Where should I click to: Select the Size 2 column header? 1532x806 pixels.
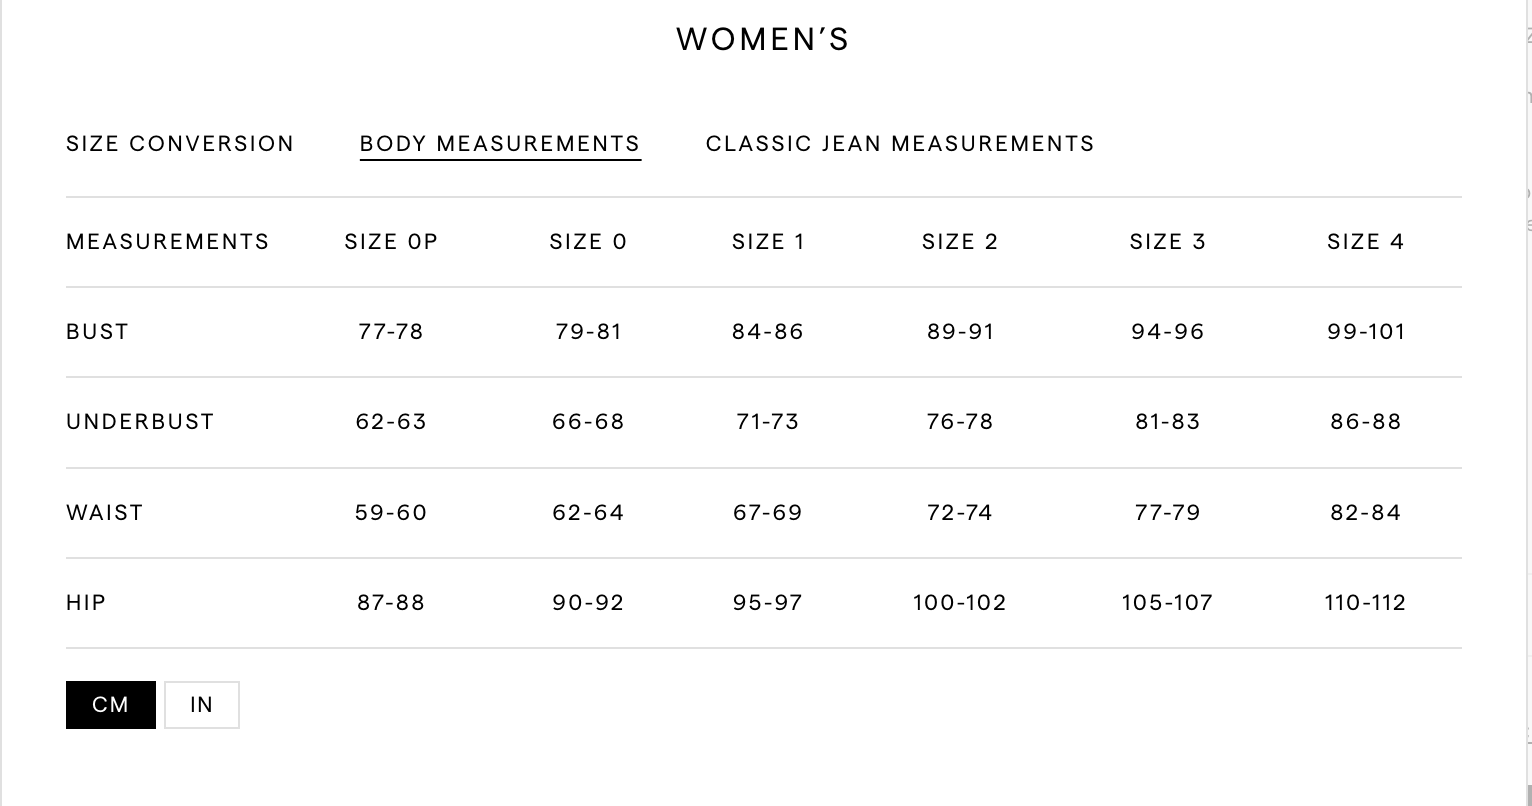960,242
